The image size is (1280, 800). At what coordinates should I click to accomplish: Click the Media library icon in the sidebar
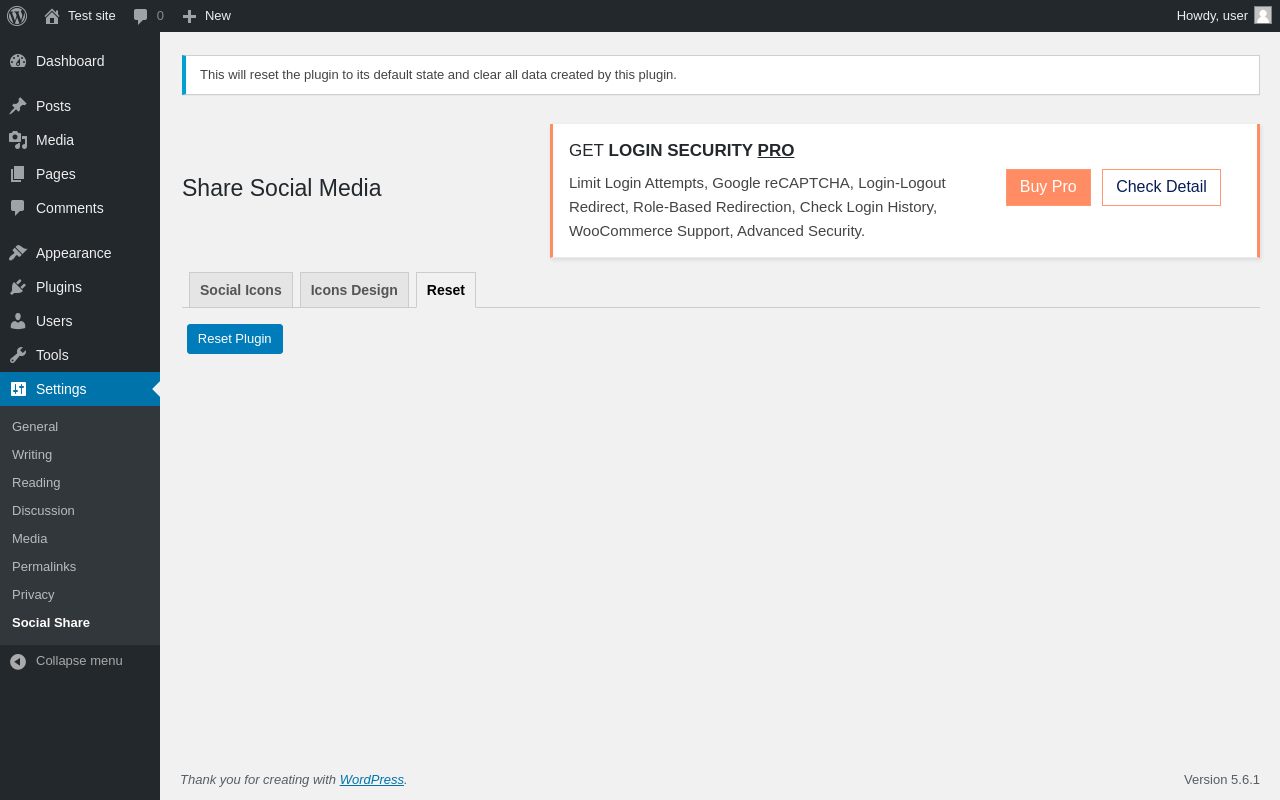[x=18, y=140]
